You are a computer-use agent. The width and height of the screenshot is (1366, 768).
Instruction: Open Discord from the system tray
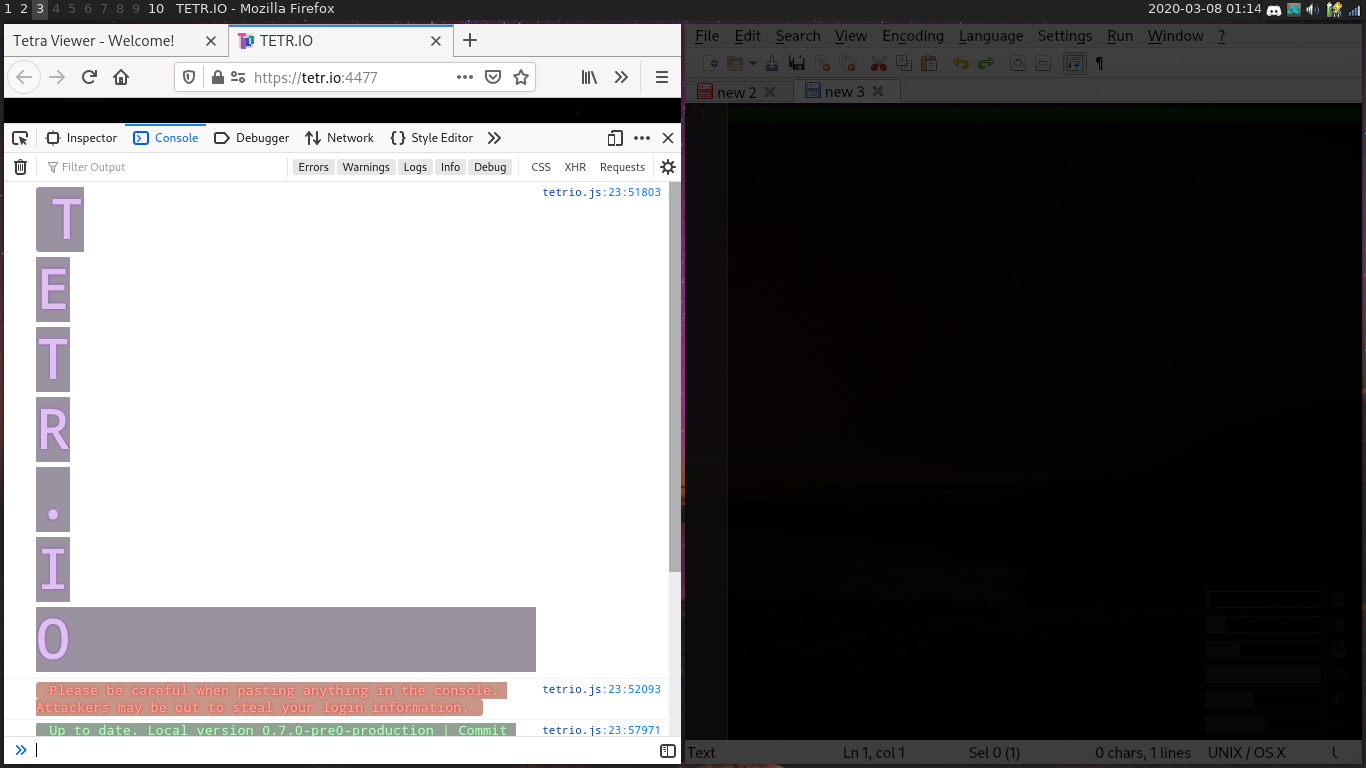pos(1273,10)
